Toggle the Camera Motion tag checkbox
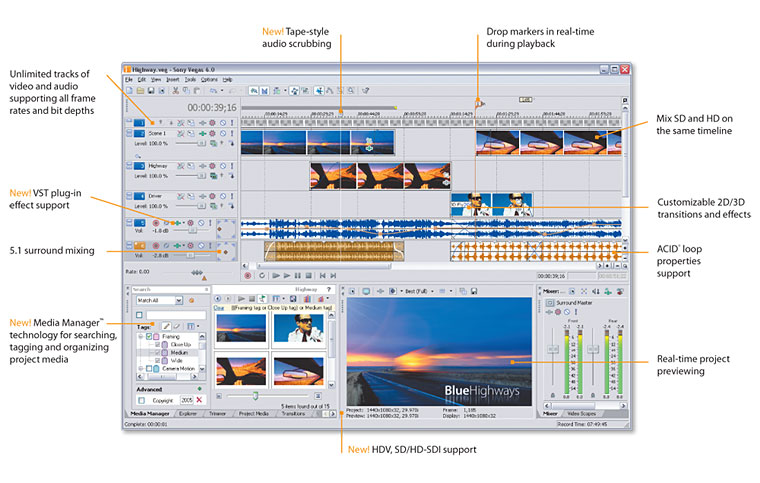Screen dimensions: 760x483 point(149,369)
